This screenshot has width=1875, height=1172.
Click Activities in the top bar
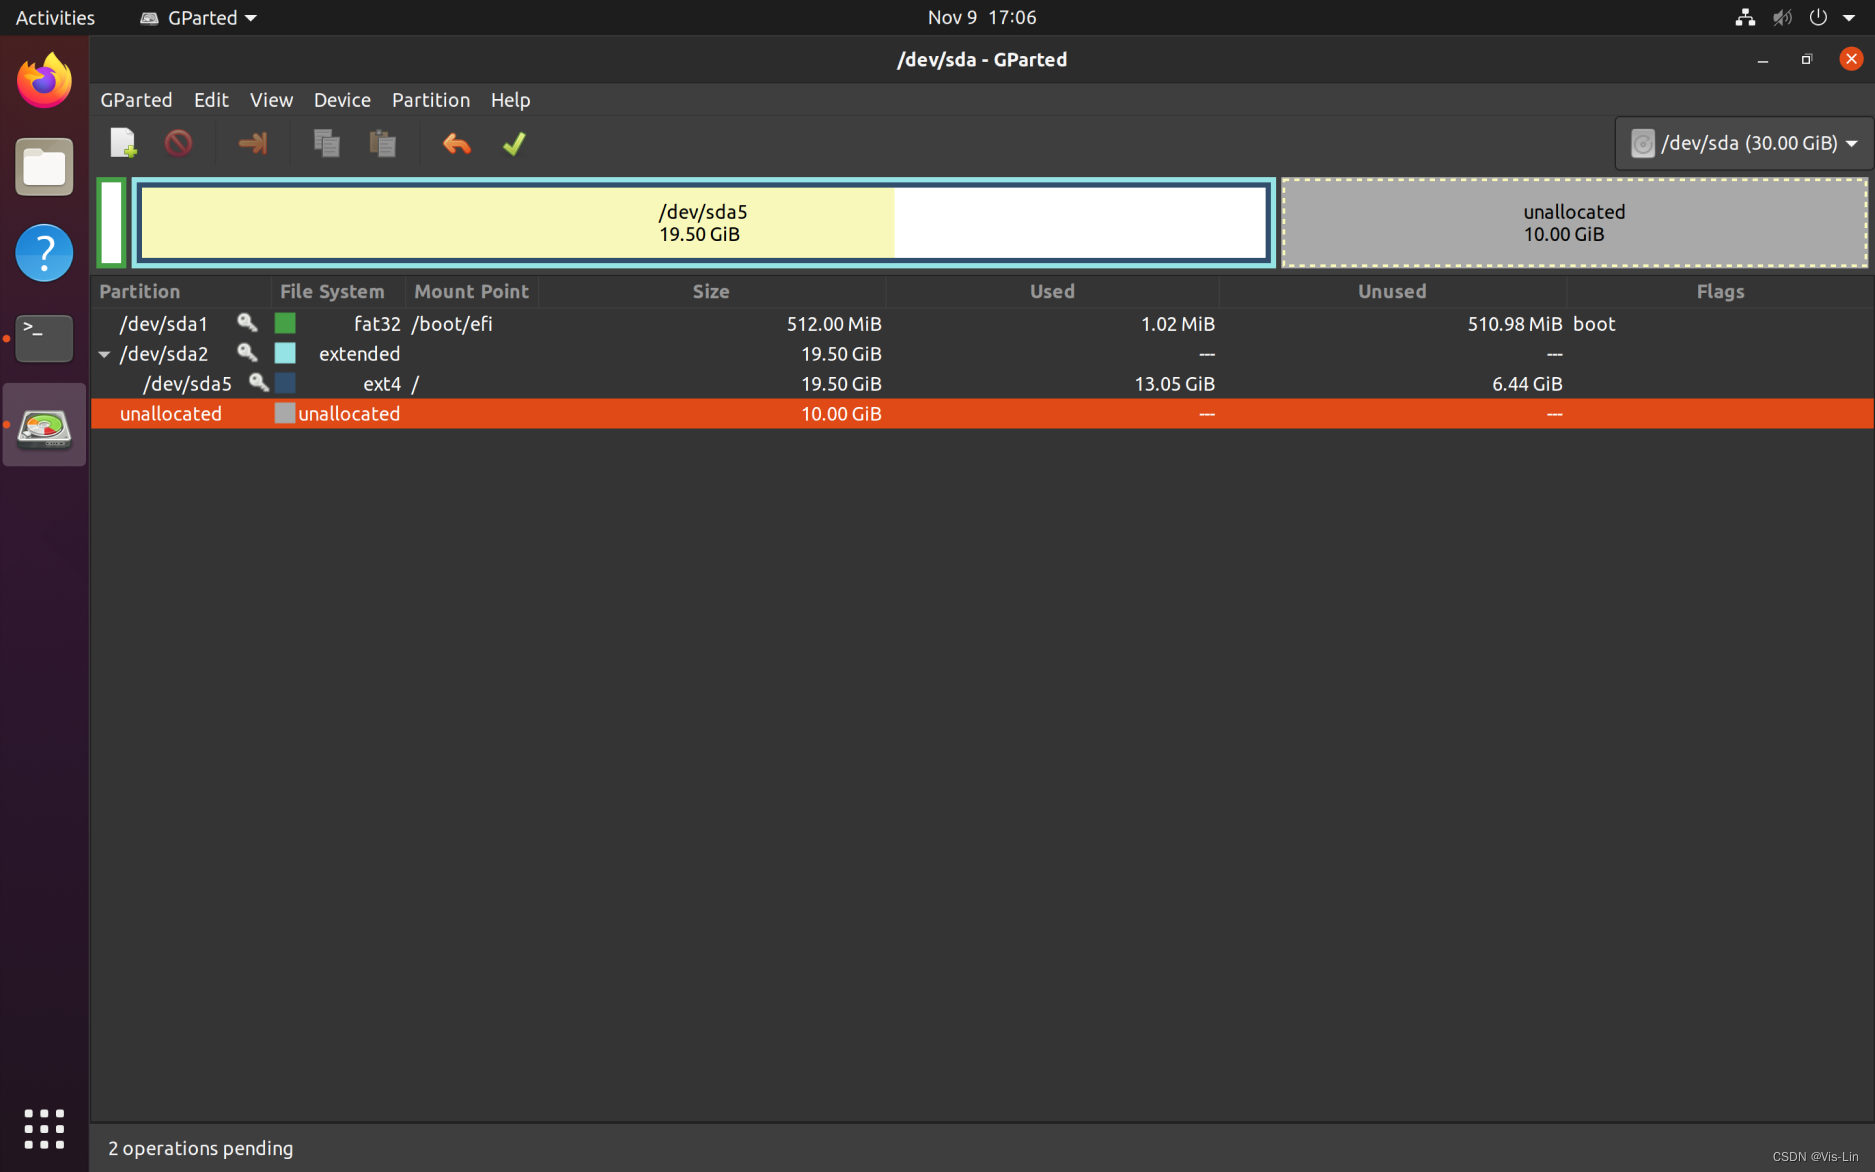(x=55, y=17)
